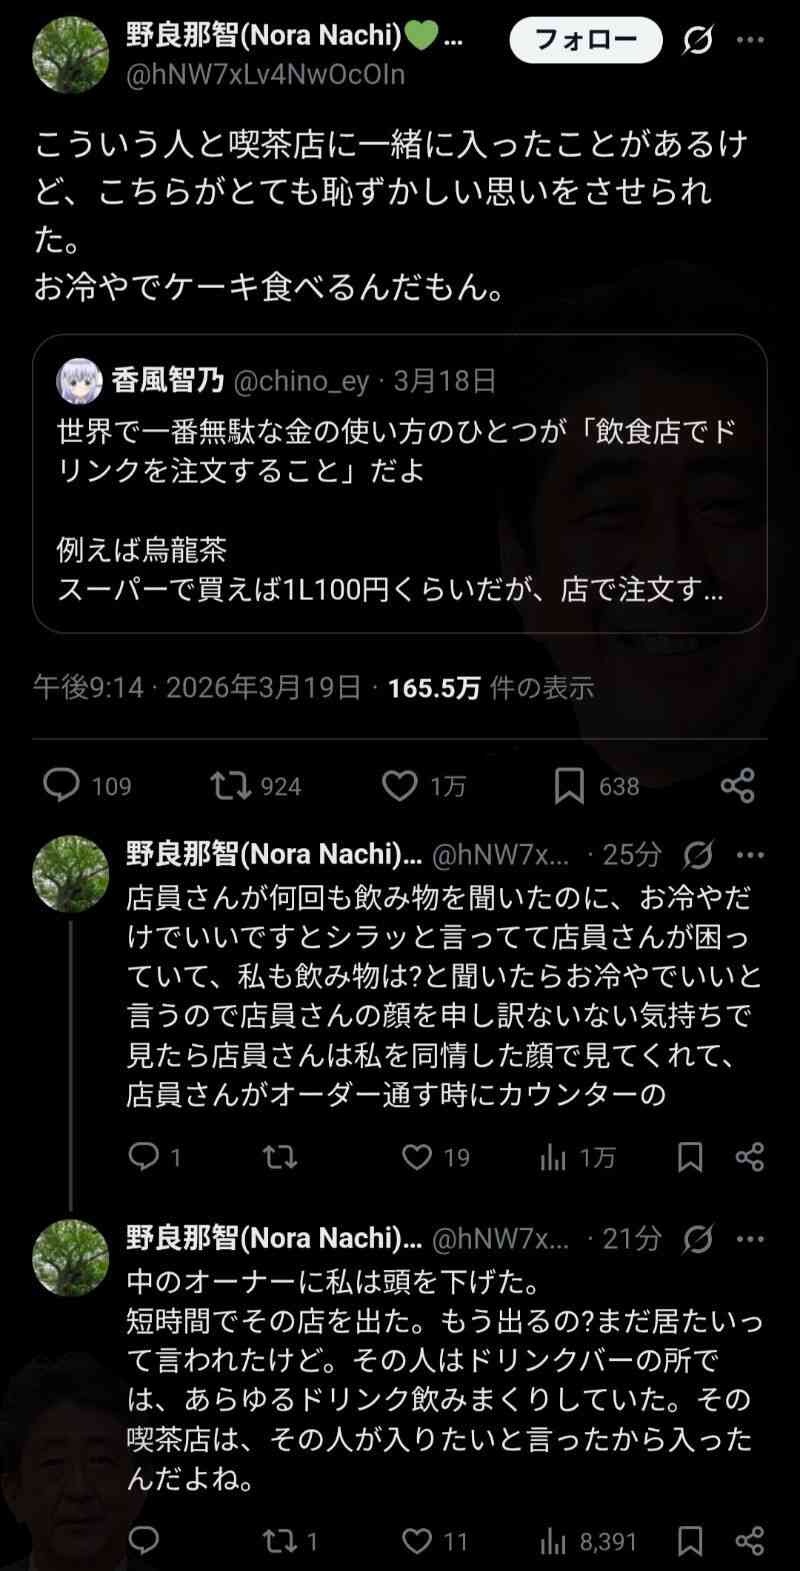Open the @hNW7xLv4NwOcOIn handle link
Screen dimensions: 800x1571
pyautogui.click(x=265, y=75)
